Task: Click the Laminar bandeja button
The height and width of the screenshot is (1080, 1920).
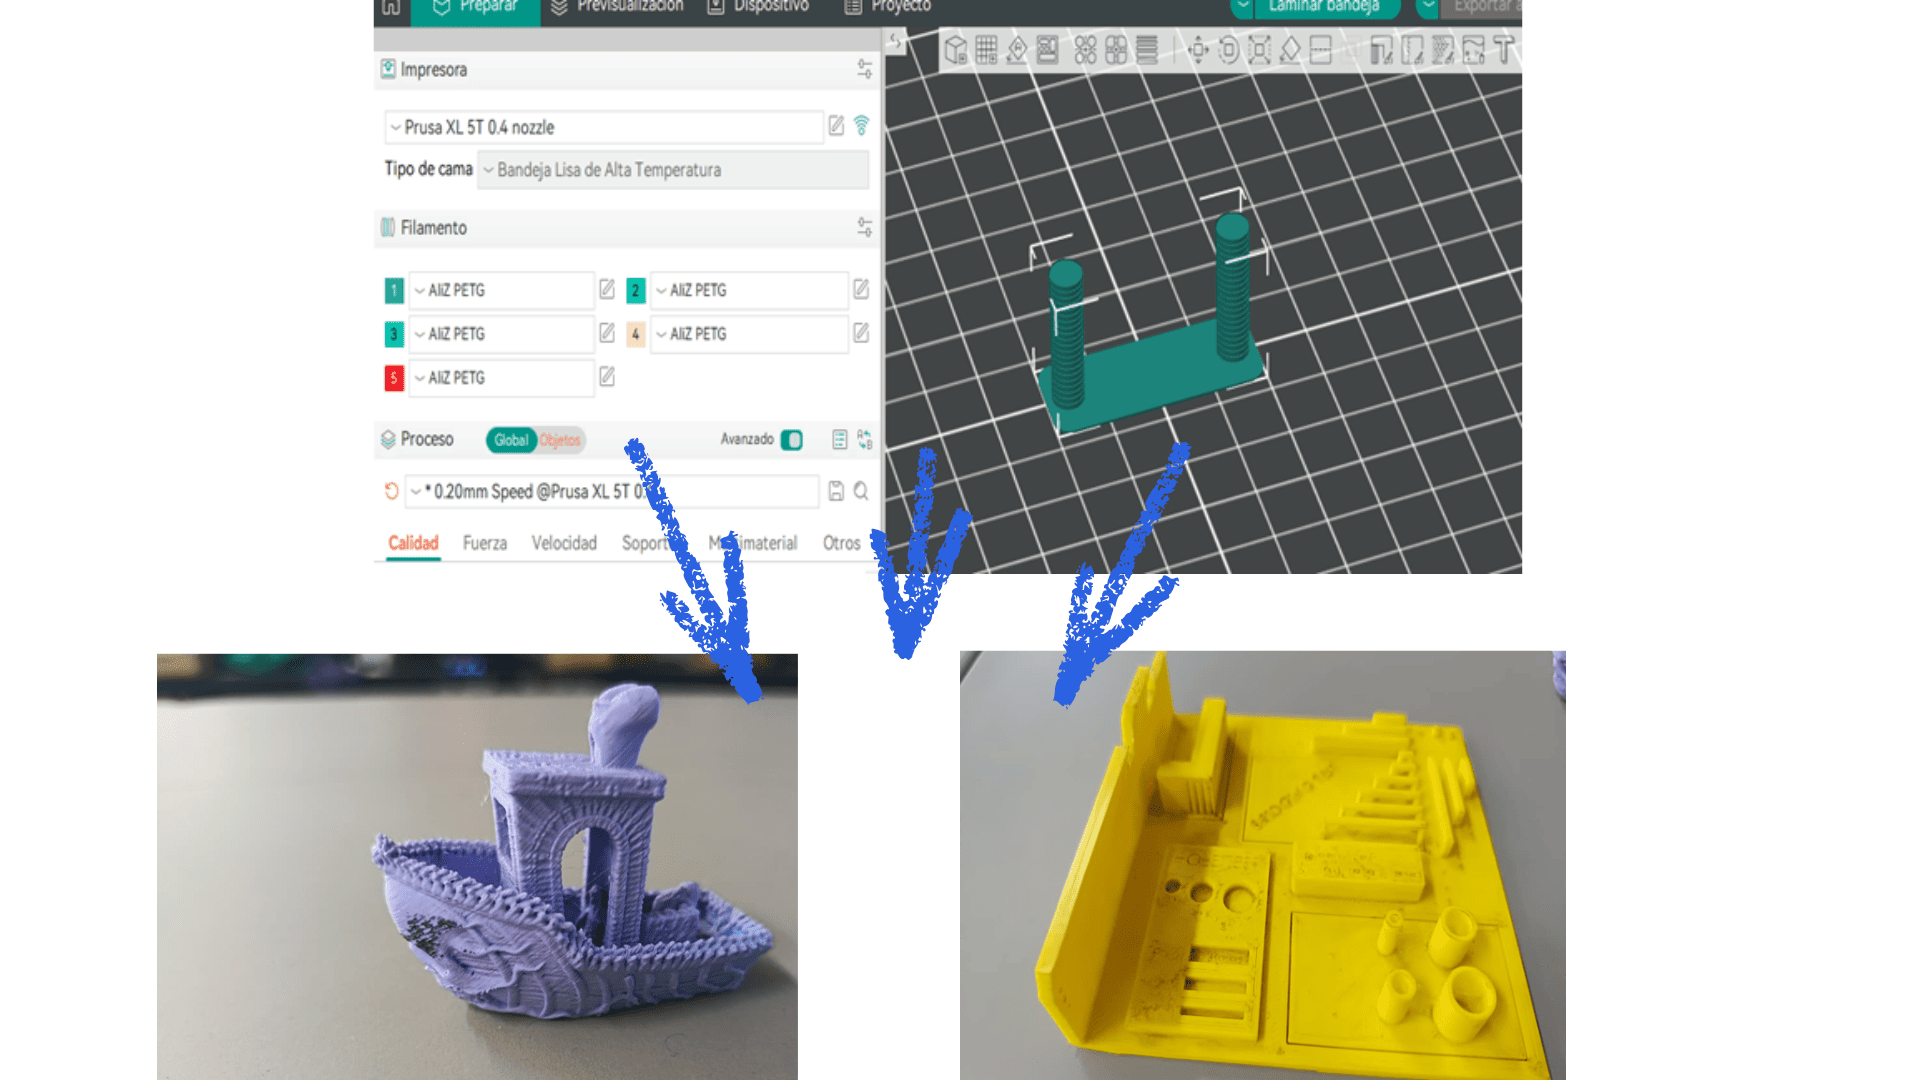Action: click(1323, 7)
